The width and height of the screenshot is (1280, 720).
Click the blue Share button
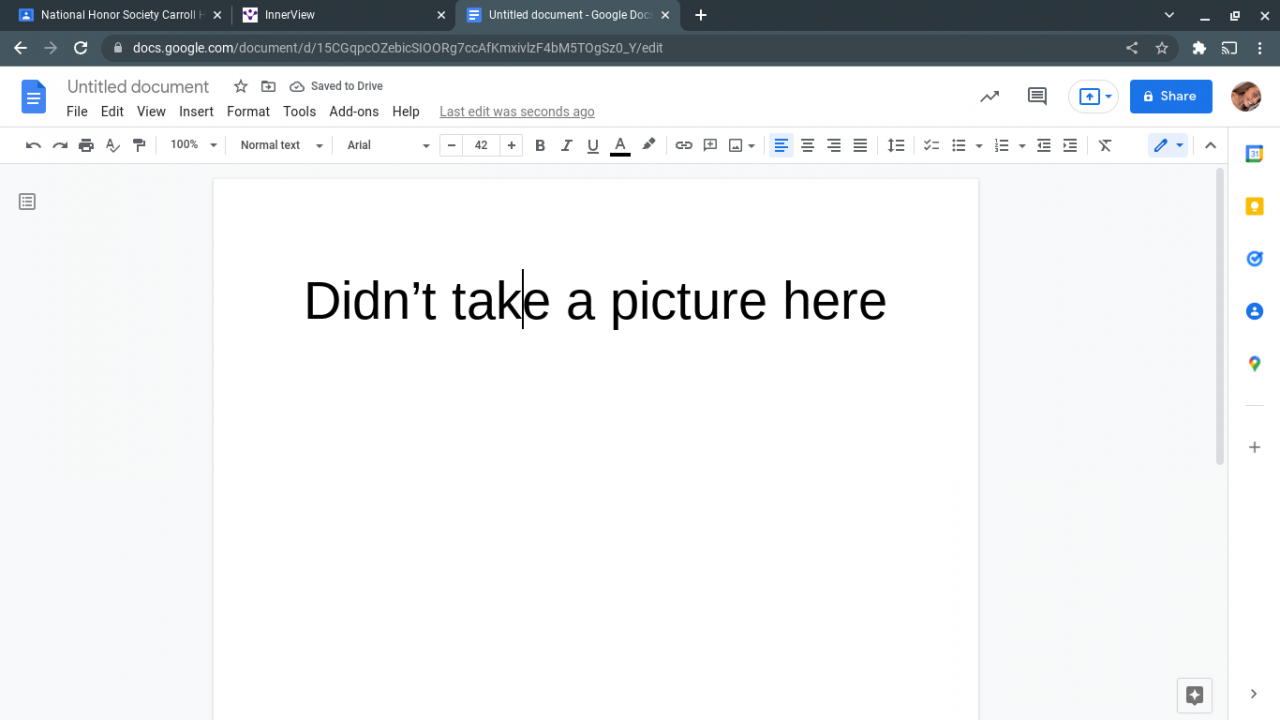(1170, 96)
